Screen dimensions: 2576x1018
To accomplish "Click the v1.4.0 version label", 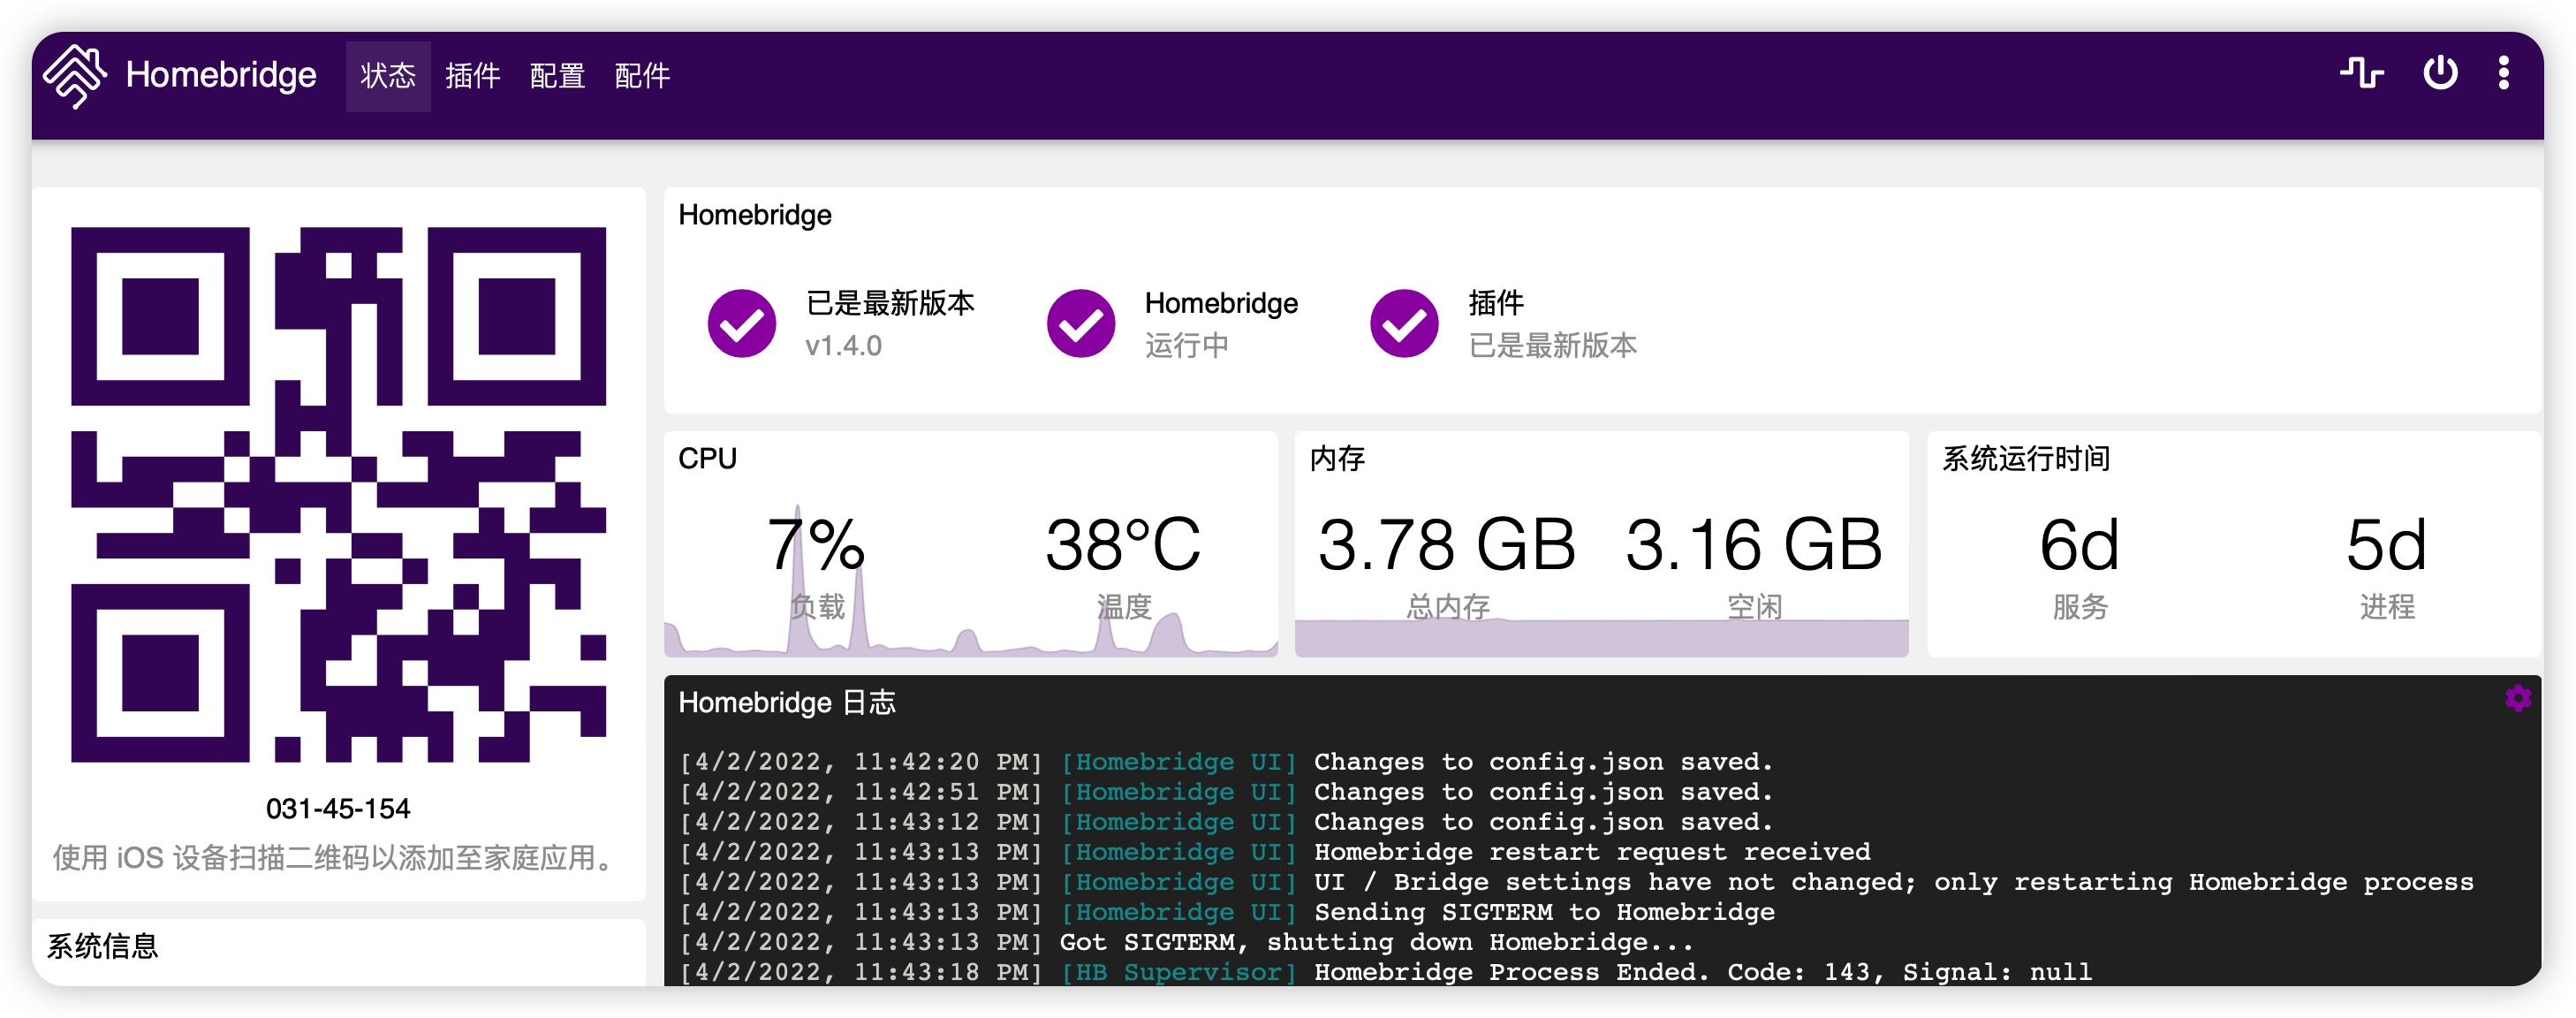I will click(843, 346).
